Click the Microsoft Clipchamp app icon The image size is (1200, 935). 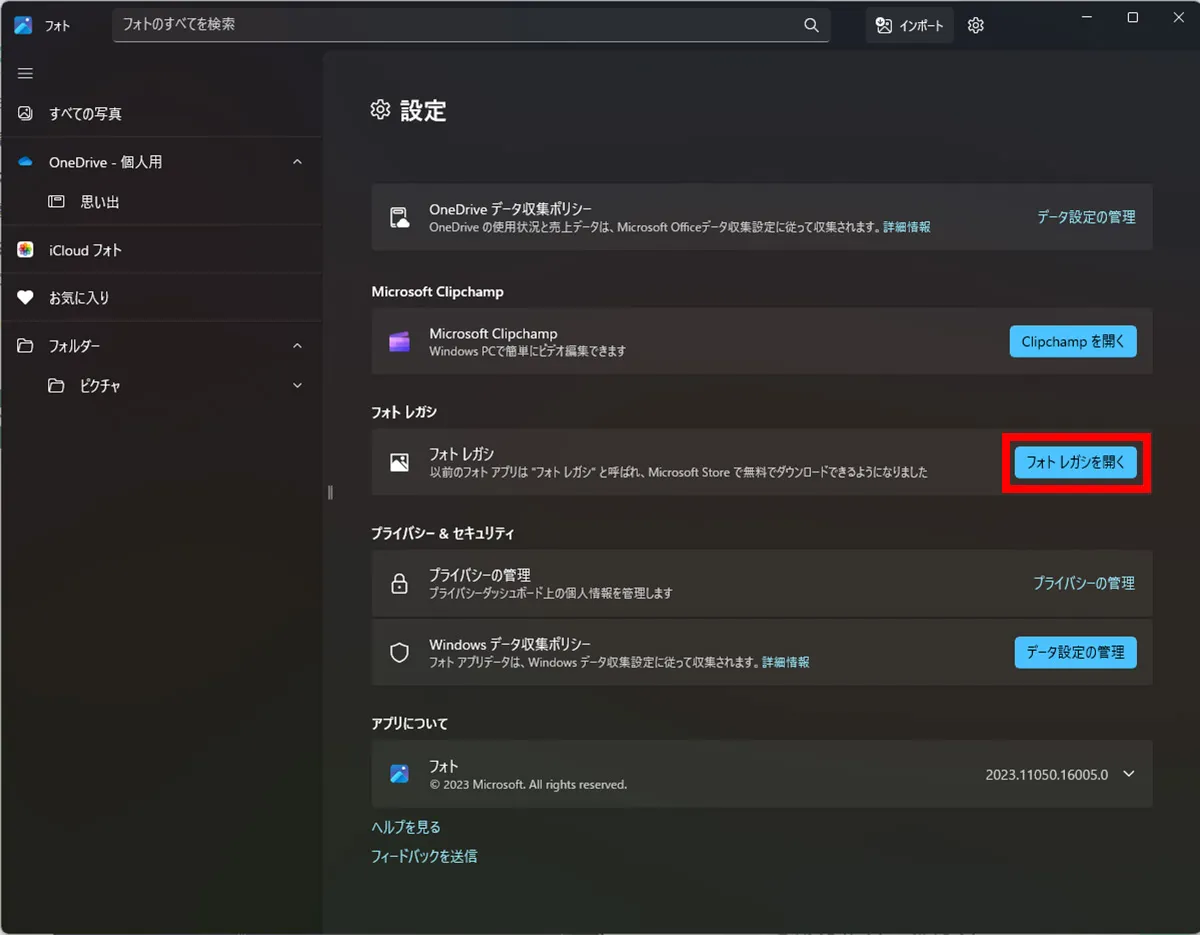pyautogui.click(x=399, y=341)
